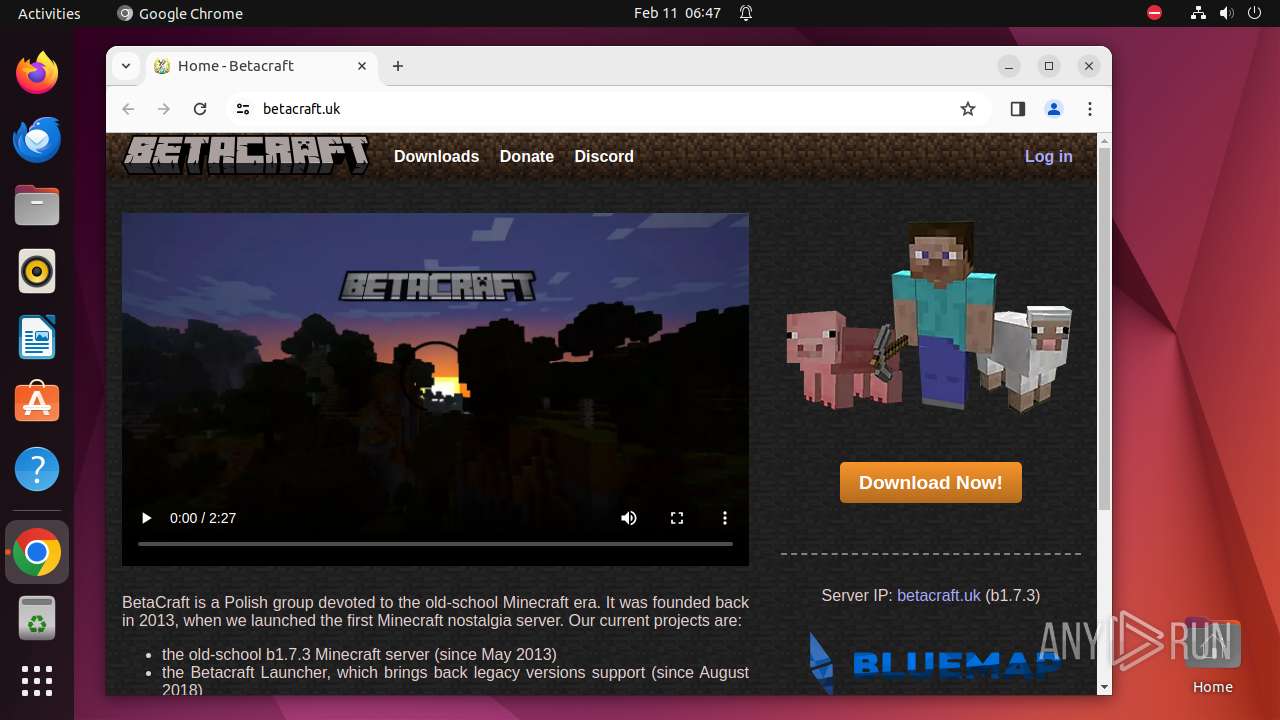View site information icon in address bar
The height and width of the screenshot is (720, 1280).
pyautogui.click(x=243, y=109)
